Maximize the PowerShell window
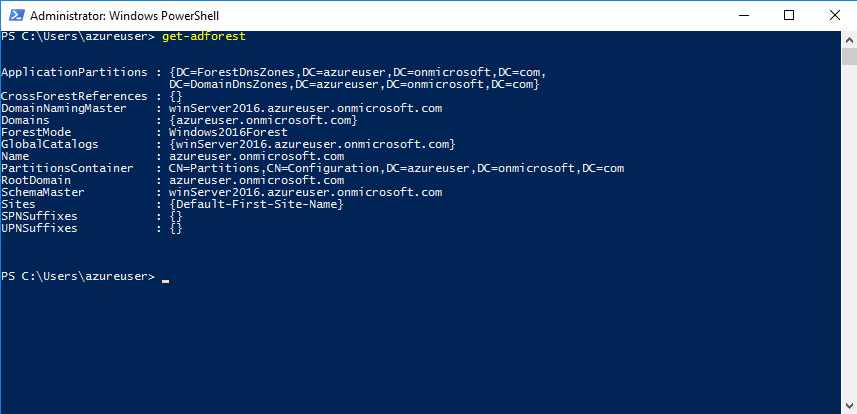The height and width of the screenshot is (414, 857). [789, 15]
